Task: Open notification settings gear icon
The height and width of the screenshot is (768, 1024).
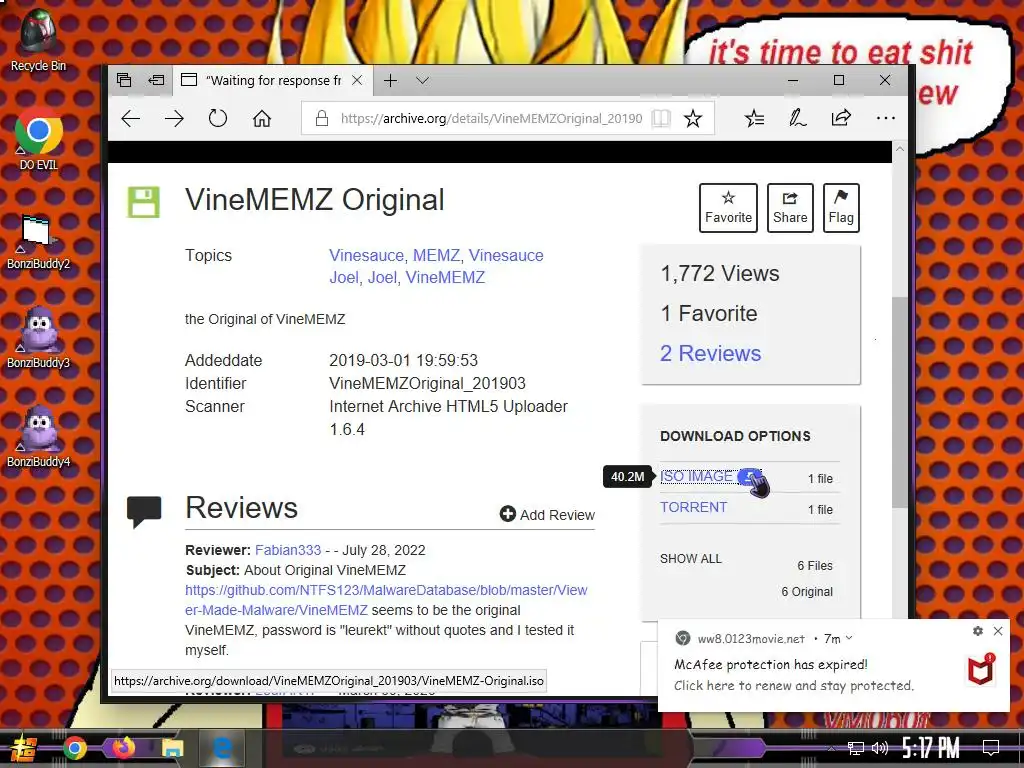Action: pyautogui.click(x=978, y=631)
